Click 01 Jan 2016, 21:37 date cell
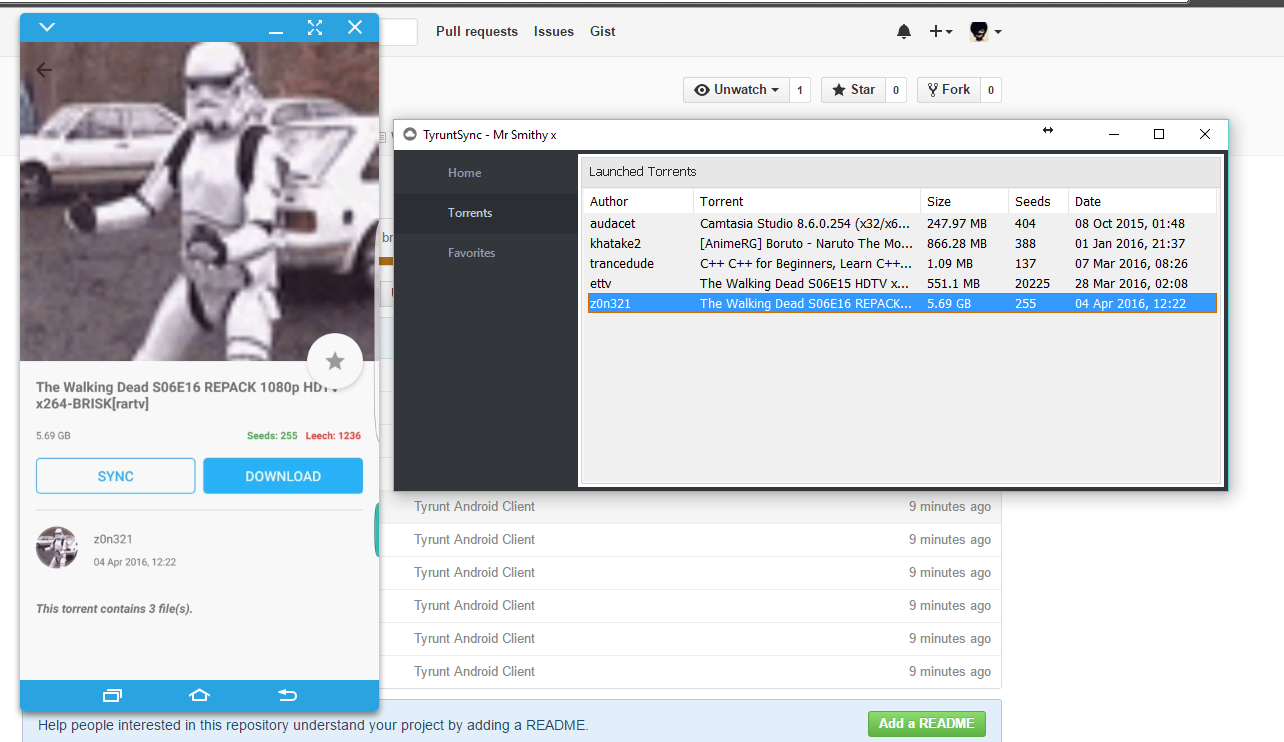This screenshot has width=1284, height=742. pyautogui.click(x=1130, y=244)
